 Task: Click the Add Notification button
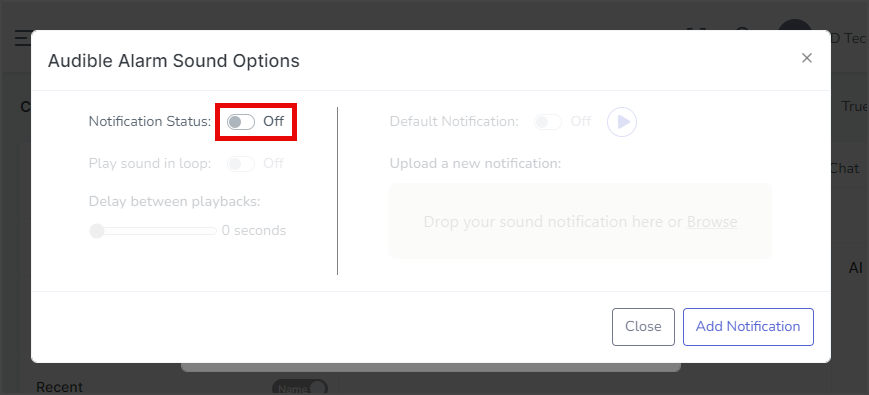tap(748, 327)
